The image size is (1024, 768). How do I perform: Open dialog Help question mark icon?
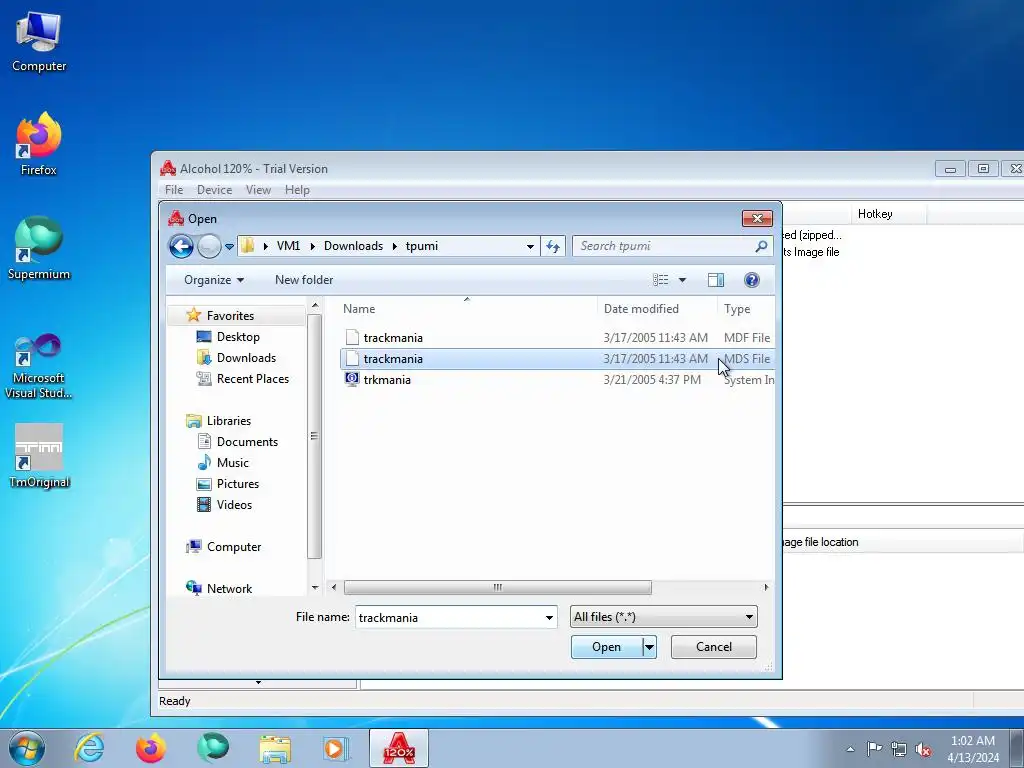click(752, 280)
